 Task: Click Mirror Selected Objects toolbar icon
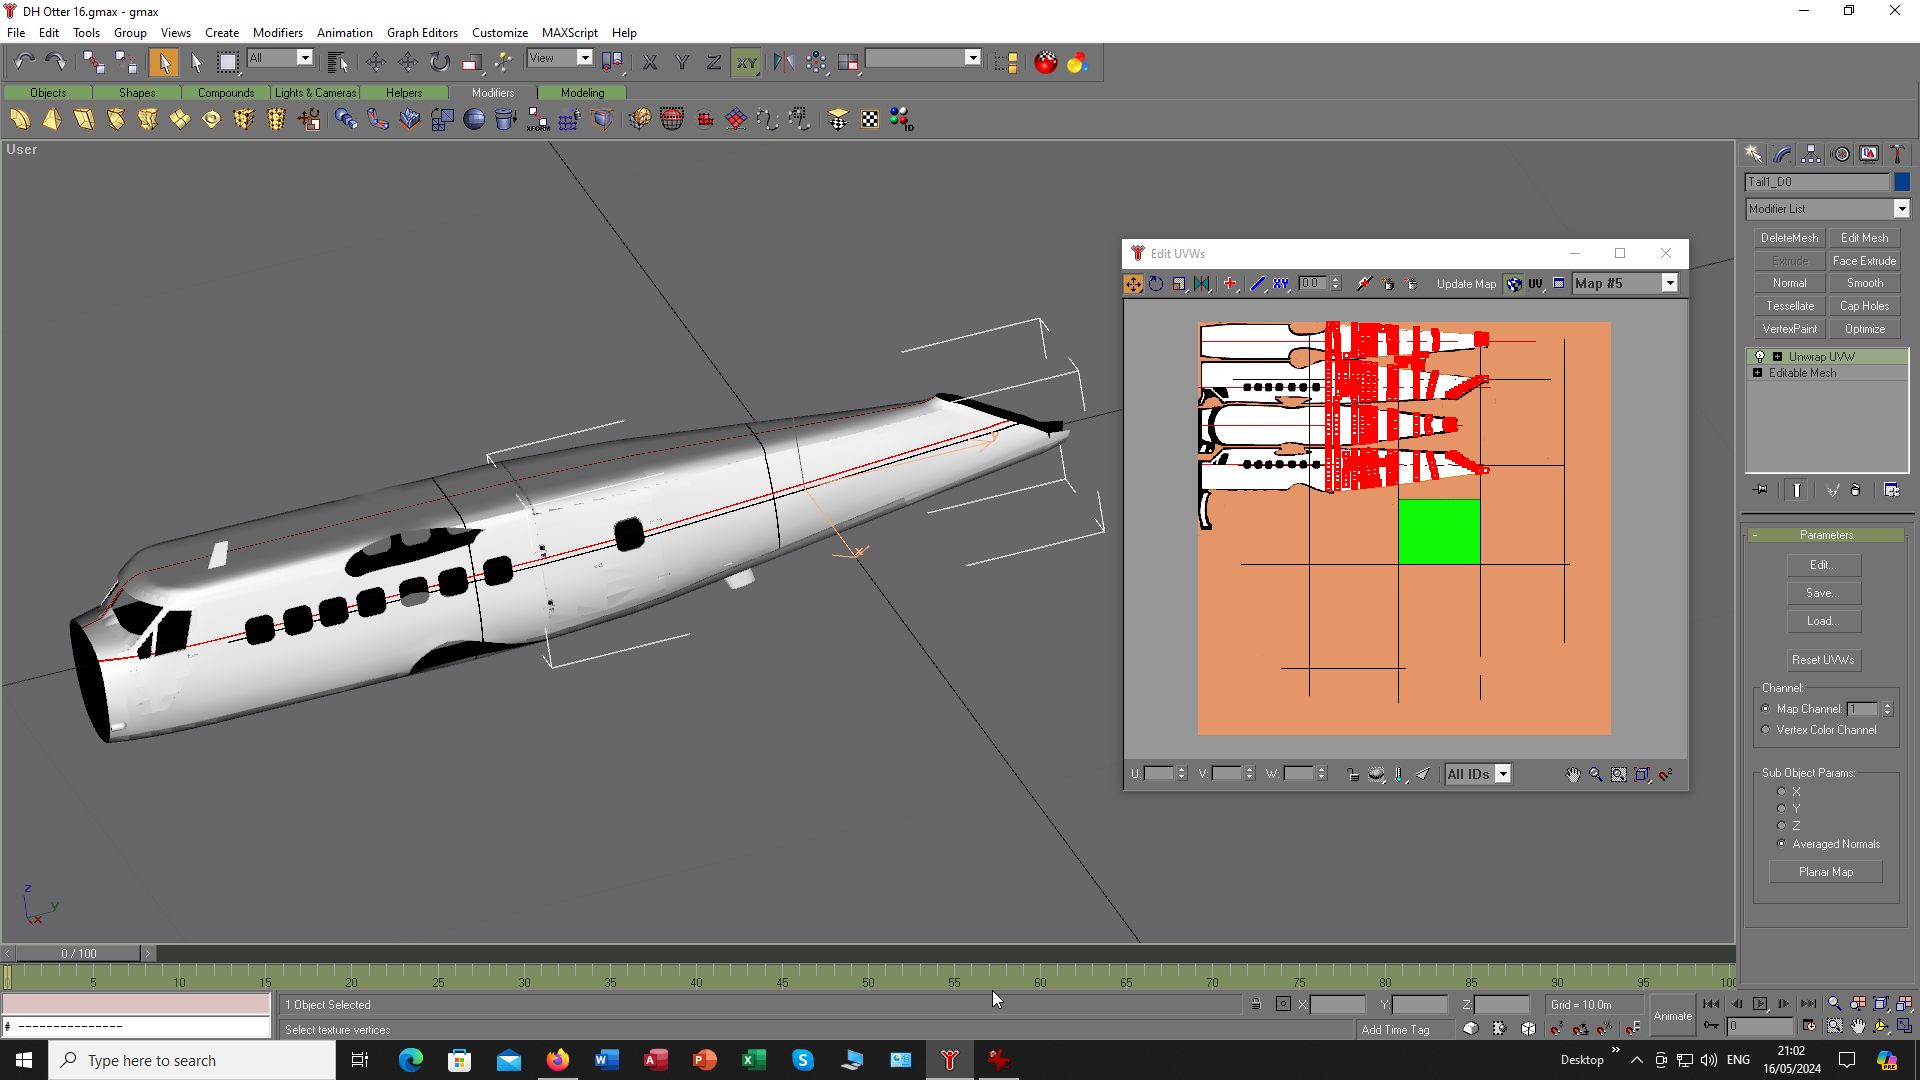(783, 62)
